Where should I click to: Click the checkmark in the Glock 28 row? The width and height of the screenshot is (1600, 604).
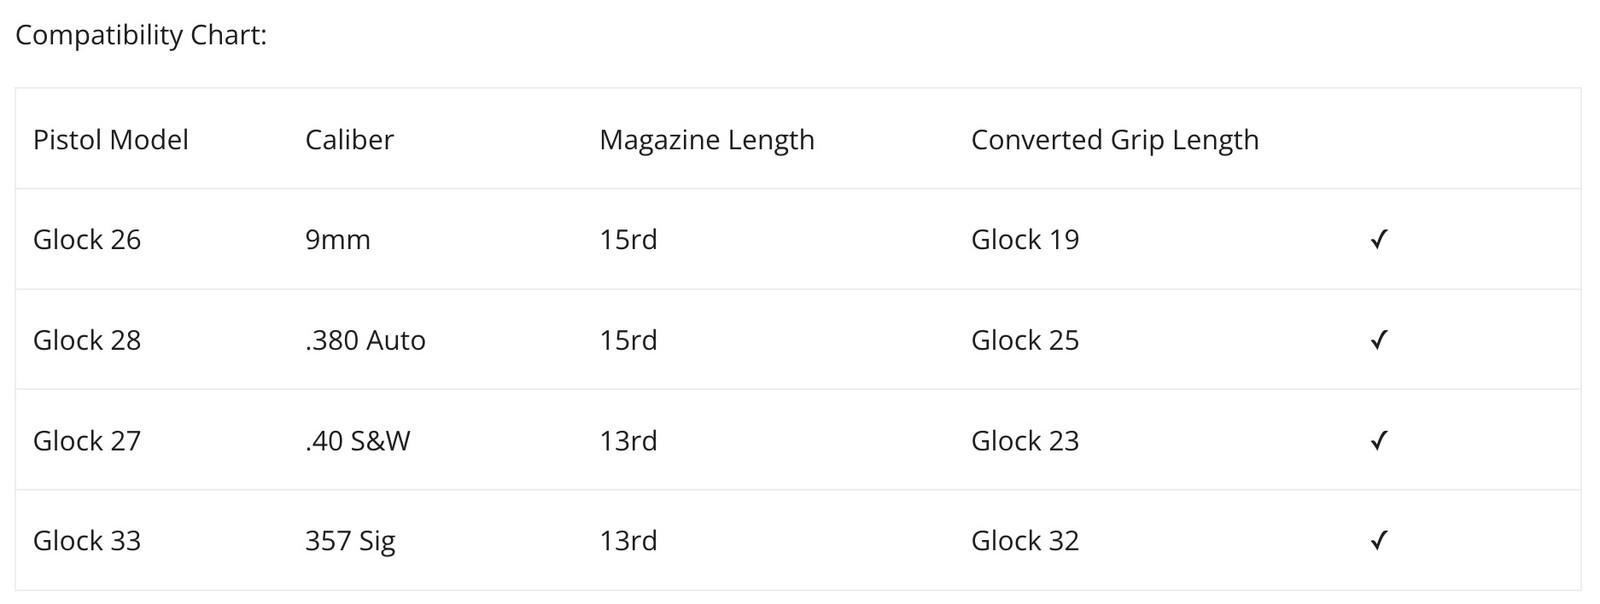(x=1379, y=340)
